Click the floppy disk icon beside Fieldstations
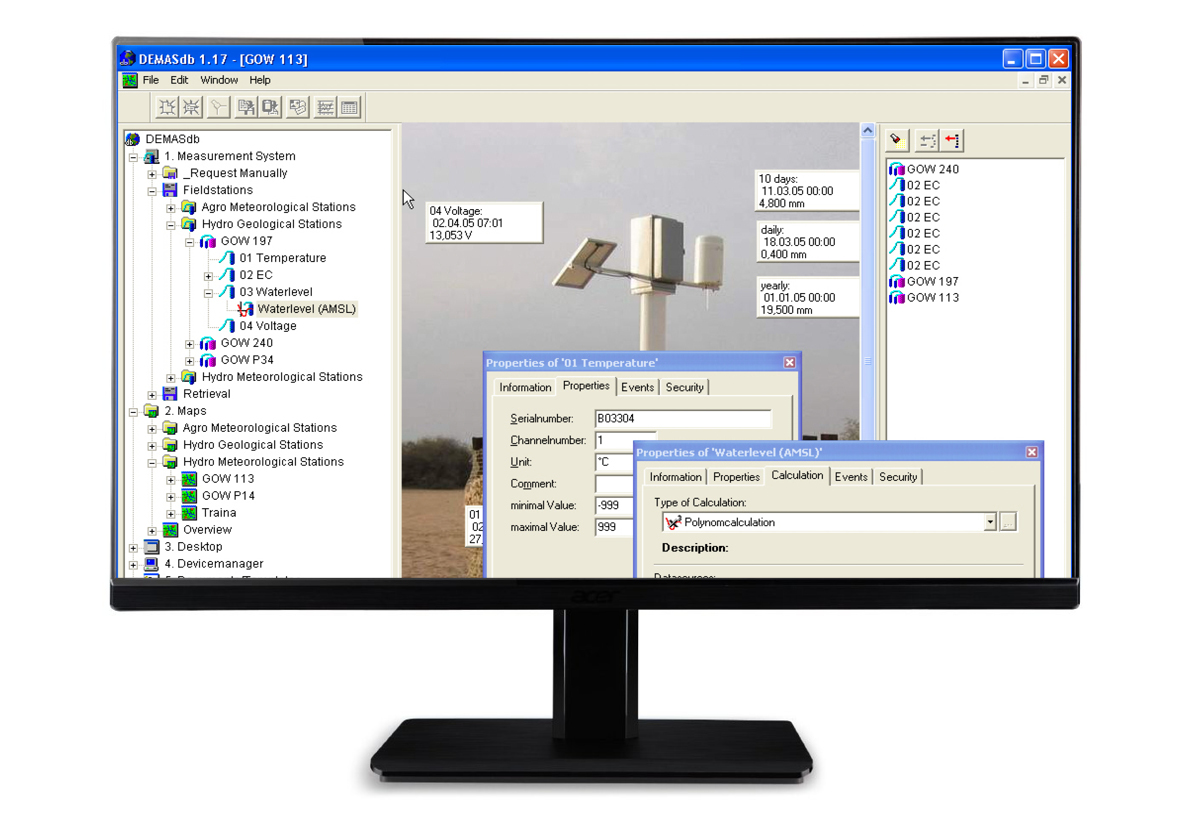This screenshot has width=1181, height=813. 170,190
